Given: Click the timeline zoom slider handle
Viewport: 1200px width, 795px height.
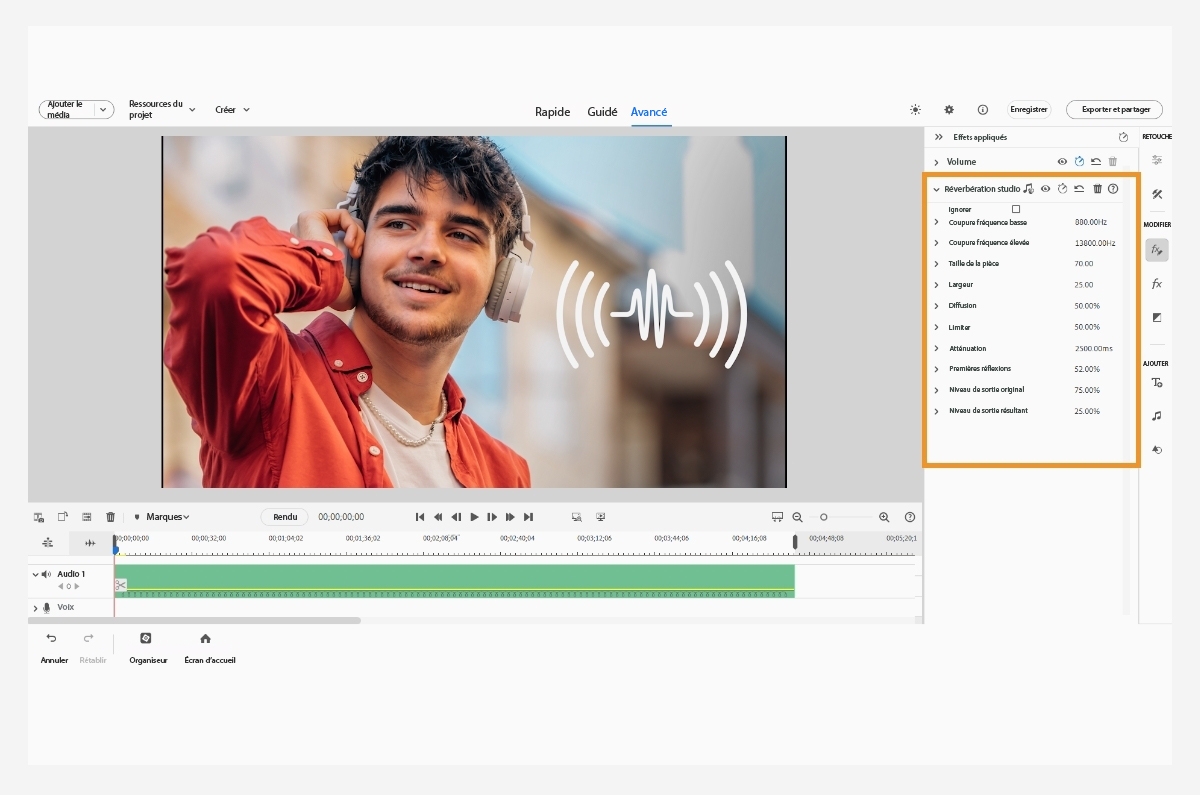Looking at the screenshot, I should (824, 517).
